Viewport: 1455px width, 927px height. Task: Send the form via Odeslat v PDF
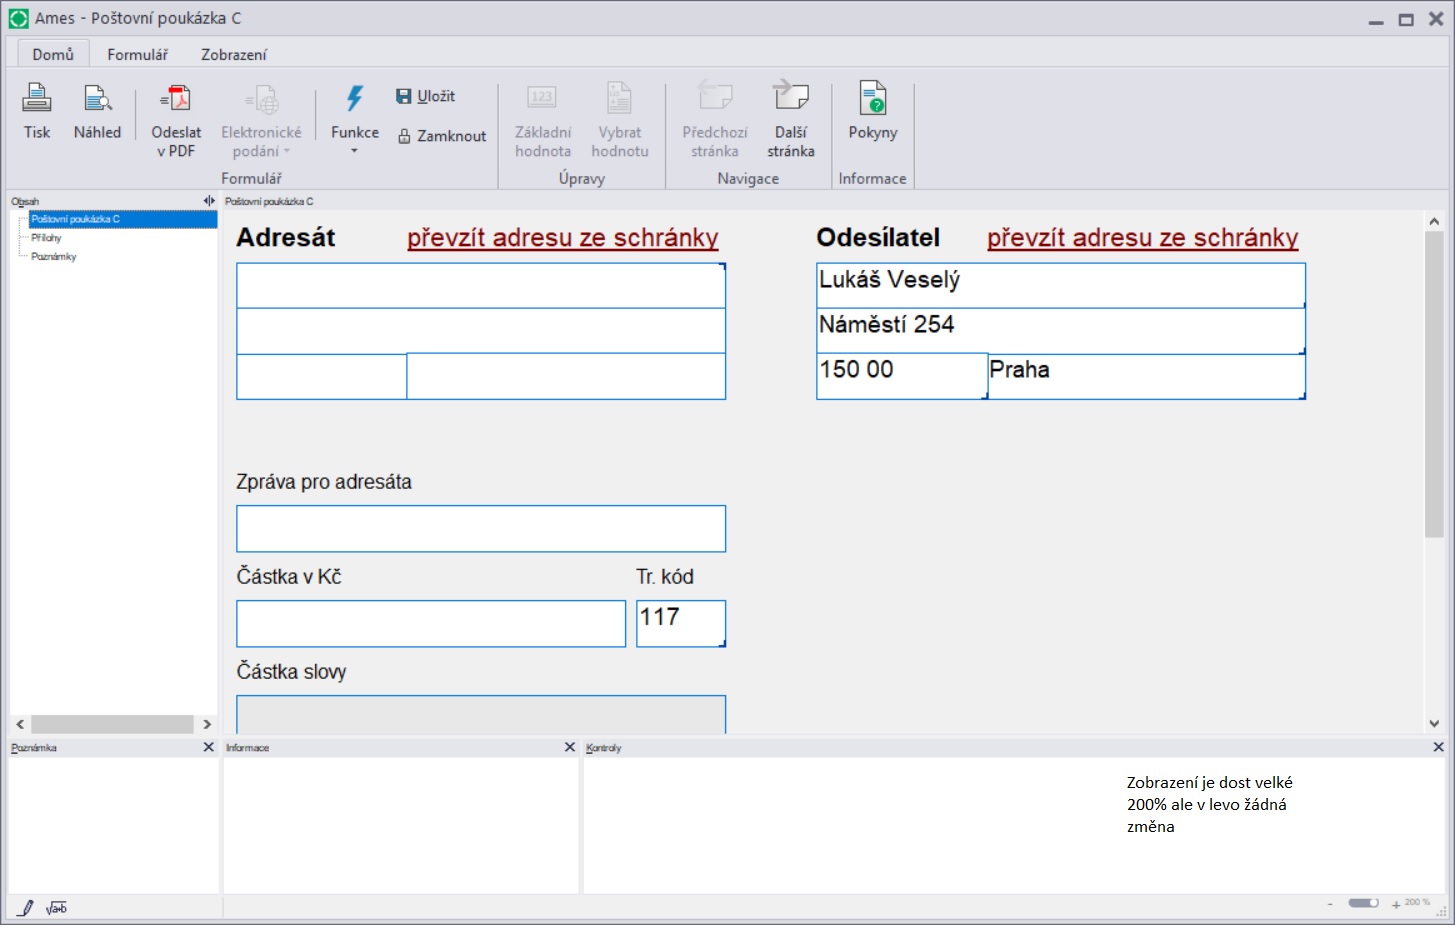click(x=176, y=120)
